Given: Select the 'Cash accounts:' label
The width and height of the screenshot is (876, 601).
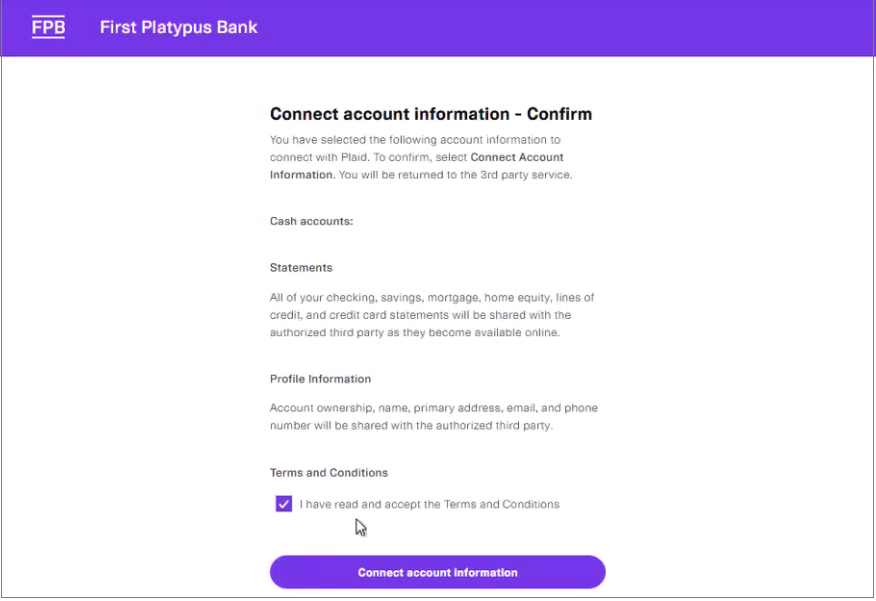Looking at the screenshot, I should (x=311, y=221).
